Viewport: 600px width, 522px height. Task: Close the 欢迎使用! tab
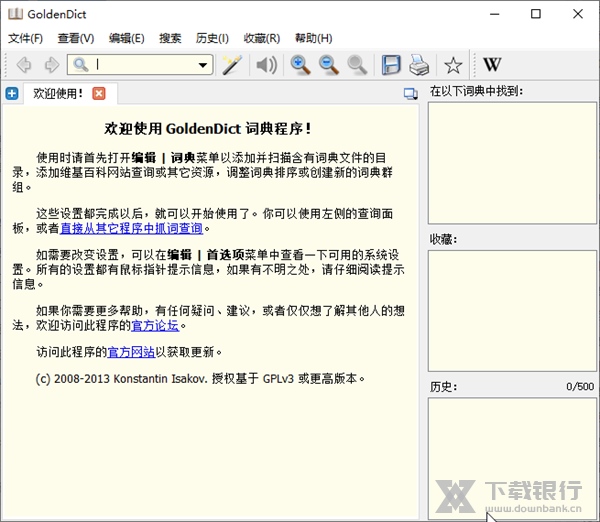[x=98, y=94]
